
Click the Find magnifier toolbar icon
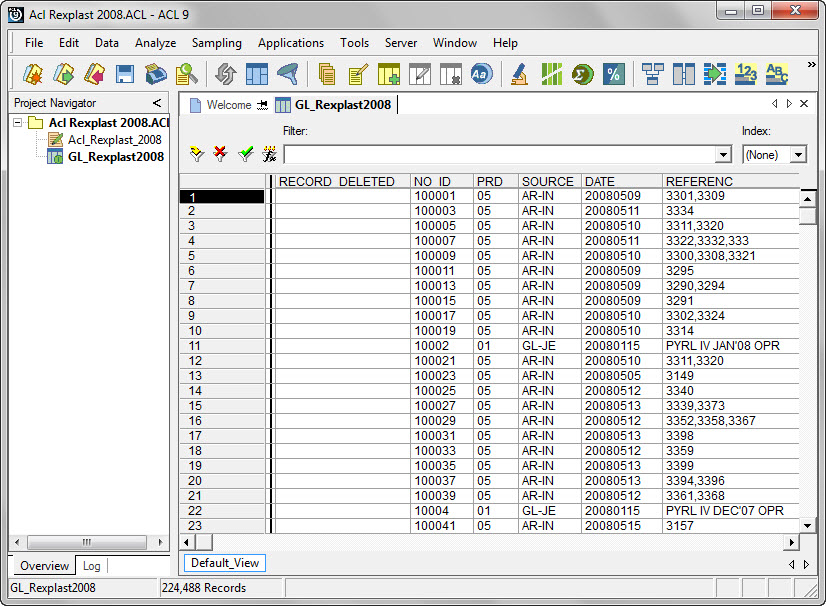[186, 74]
